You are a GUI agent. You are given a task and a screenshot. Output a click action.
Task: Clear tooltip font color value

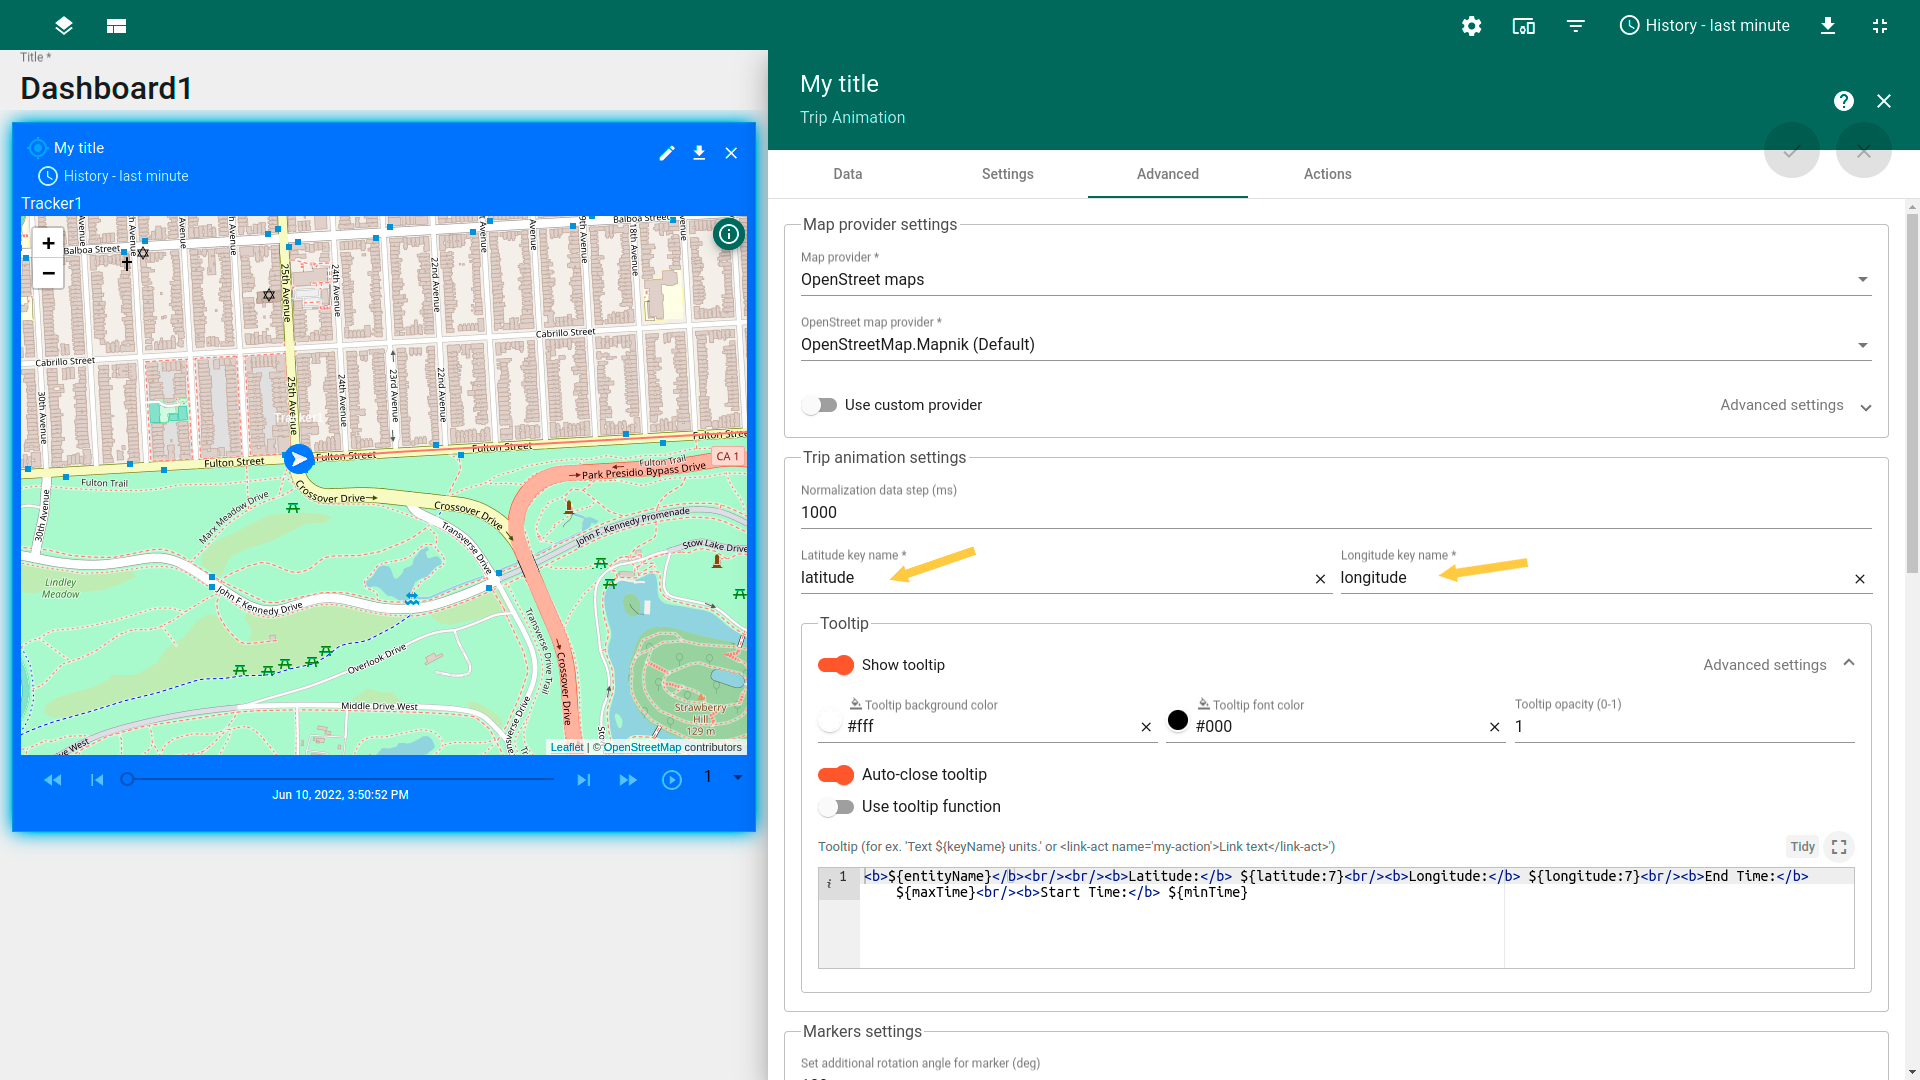click(x=1494, y=728)
